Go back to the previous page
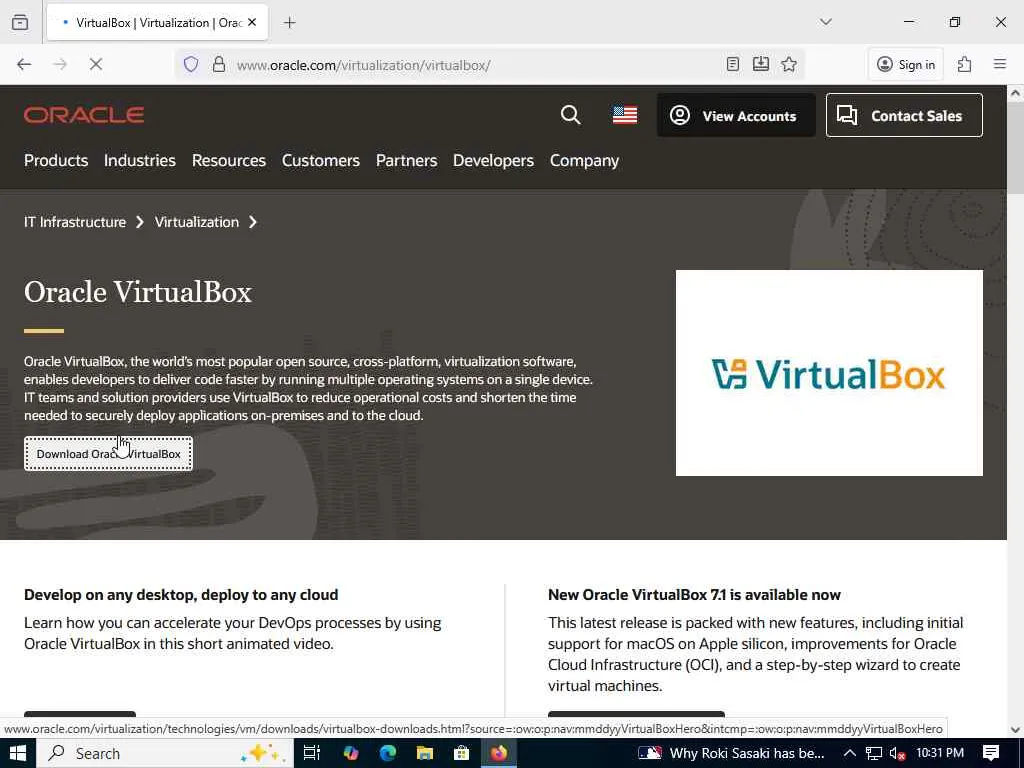 (24, 64)
